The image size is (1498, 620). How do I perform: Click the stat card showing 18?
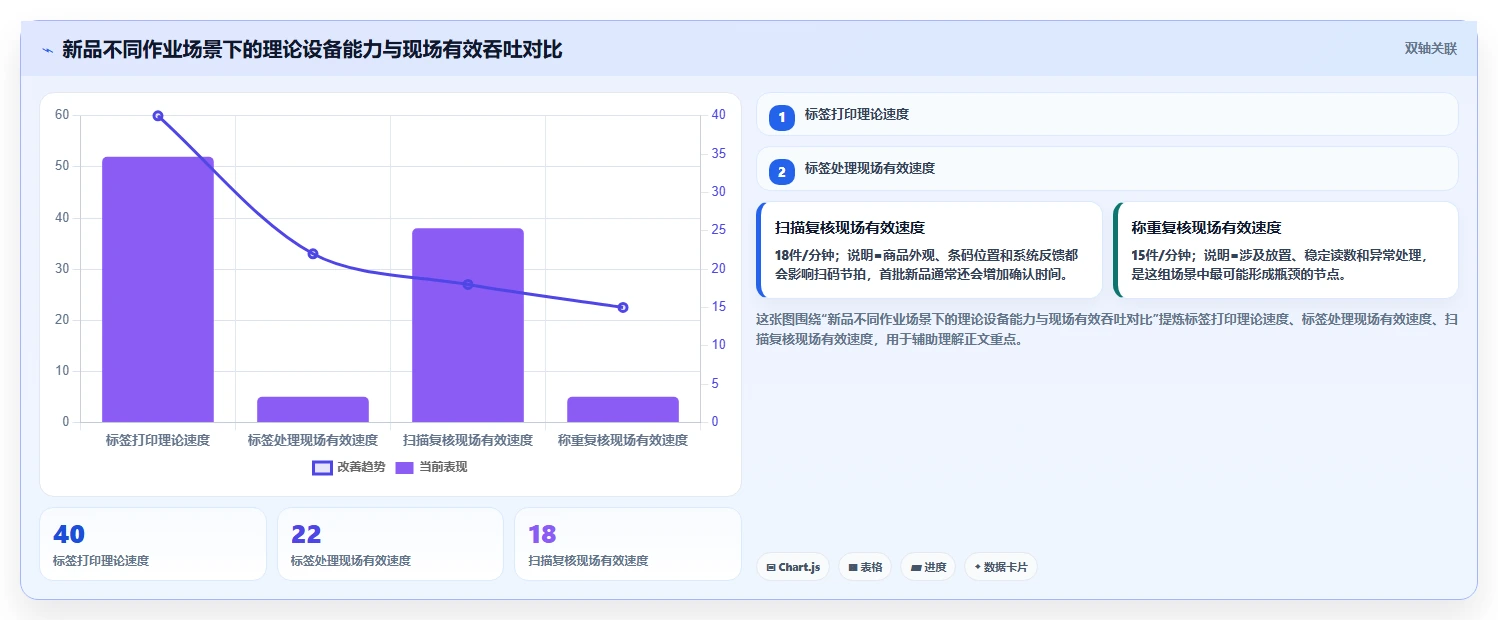[x=628, y=544]
